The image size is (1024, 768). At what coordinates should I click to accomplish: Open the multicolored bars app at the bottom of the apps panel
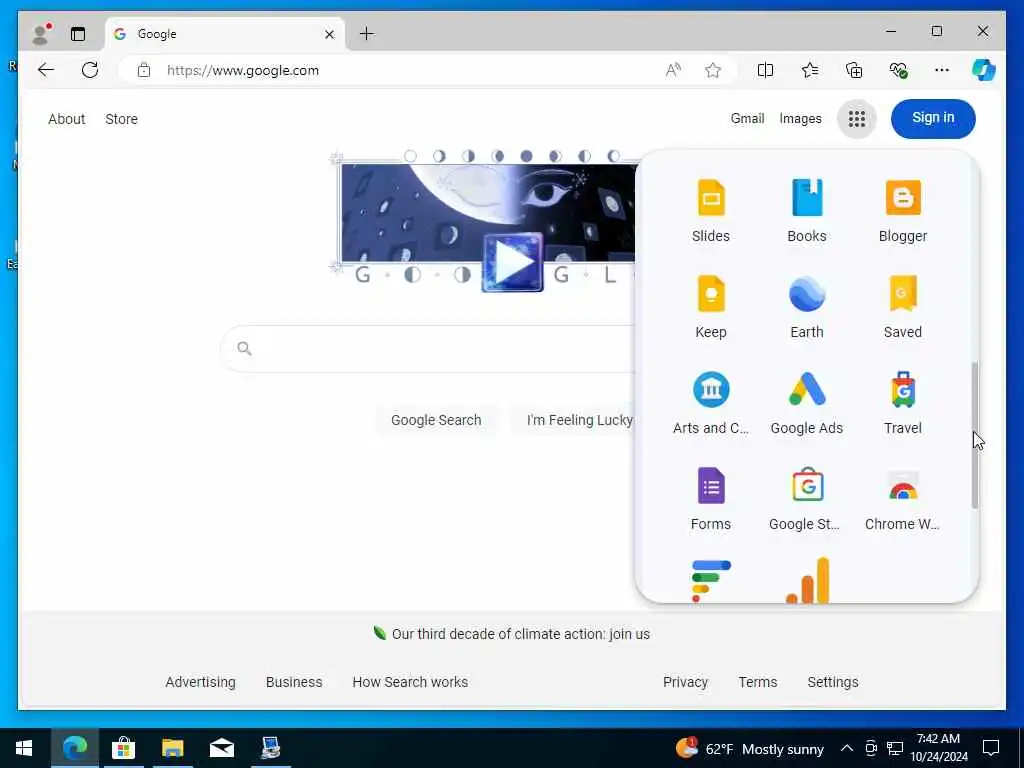click(711, 581)
